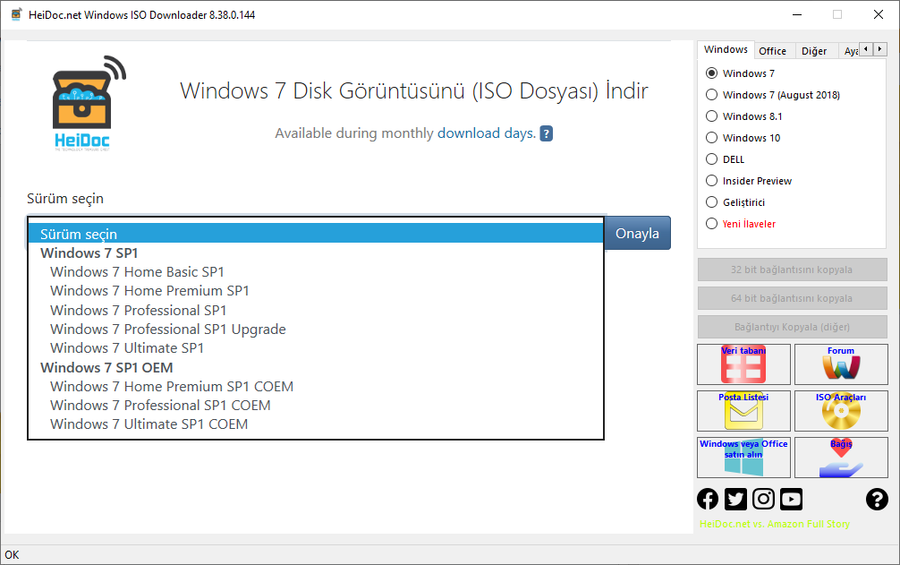The height and width of the screenshot is (565, 900).
Task: Close the ISO Downloader window
Action: point(878,14)
